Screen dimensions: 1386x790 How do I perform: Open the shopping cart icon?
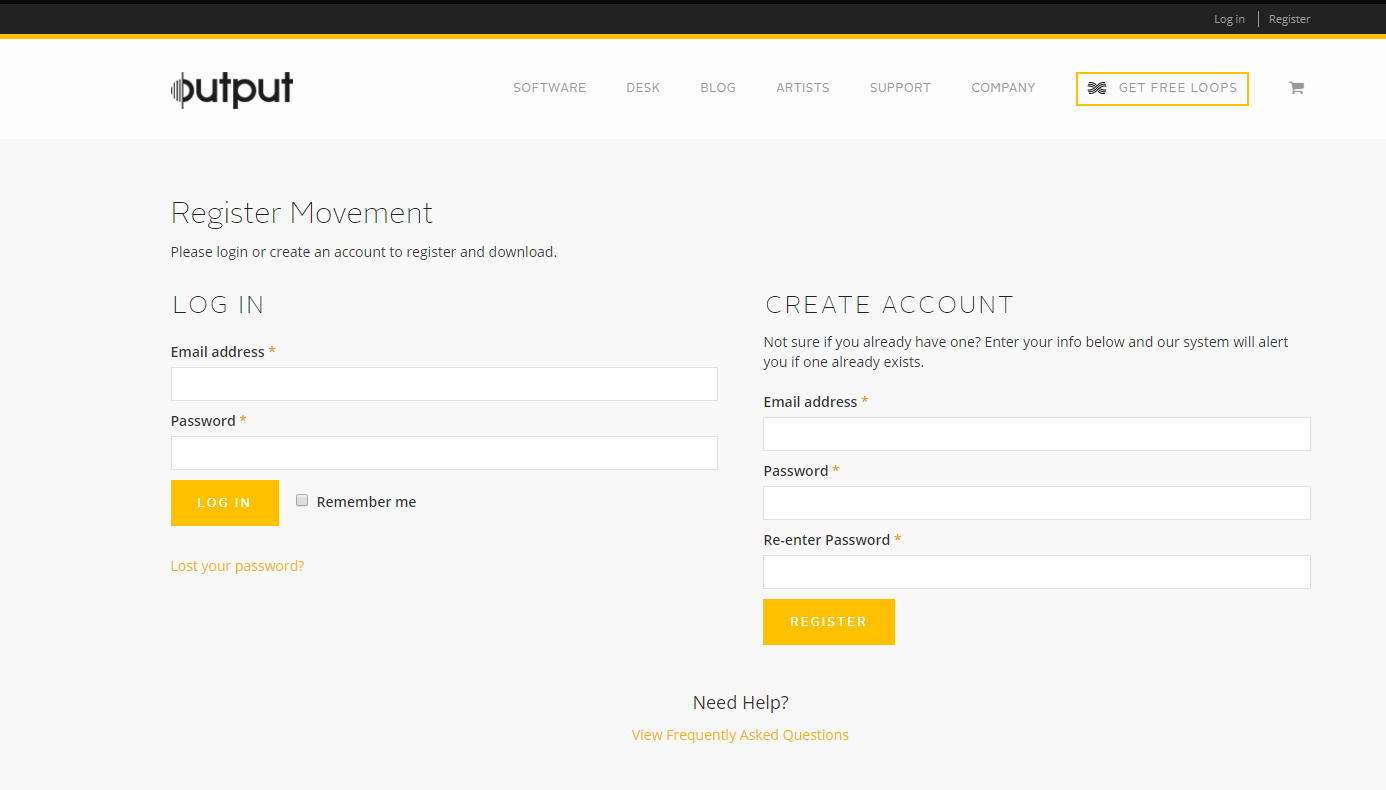[1296, 88]
